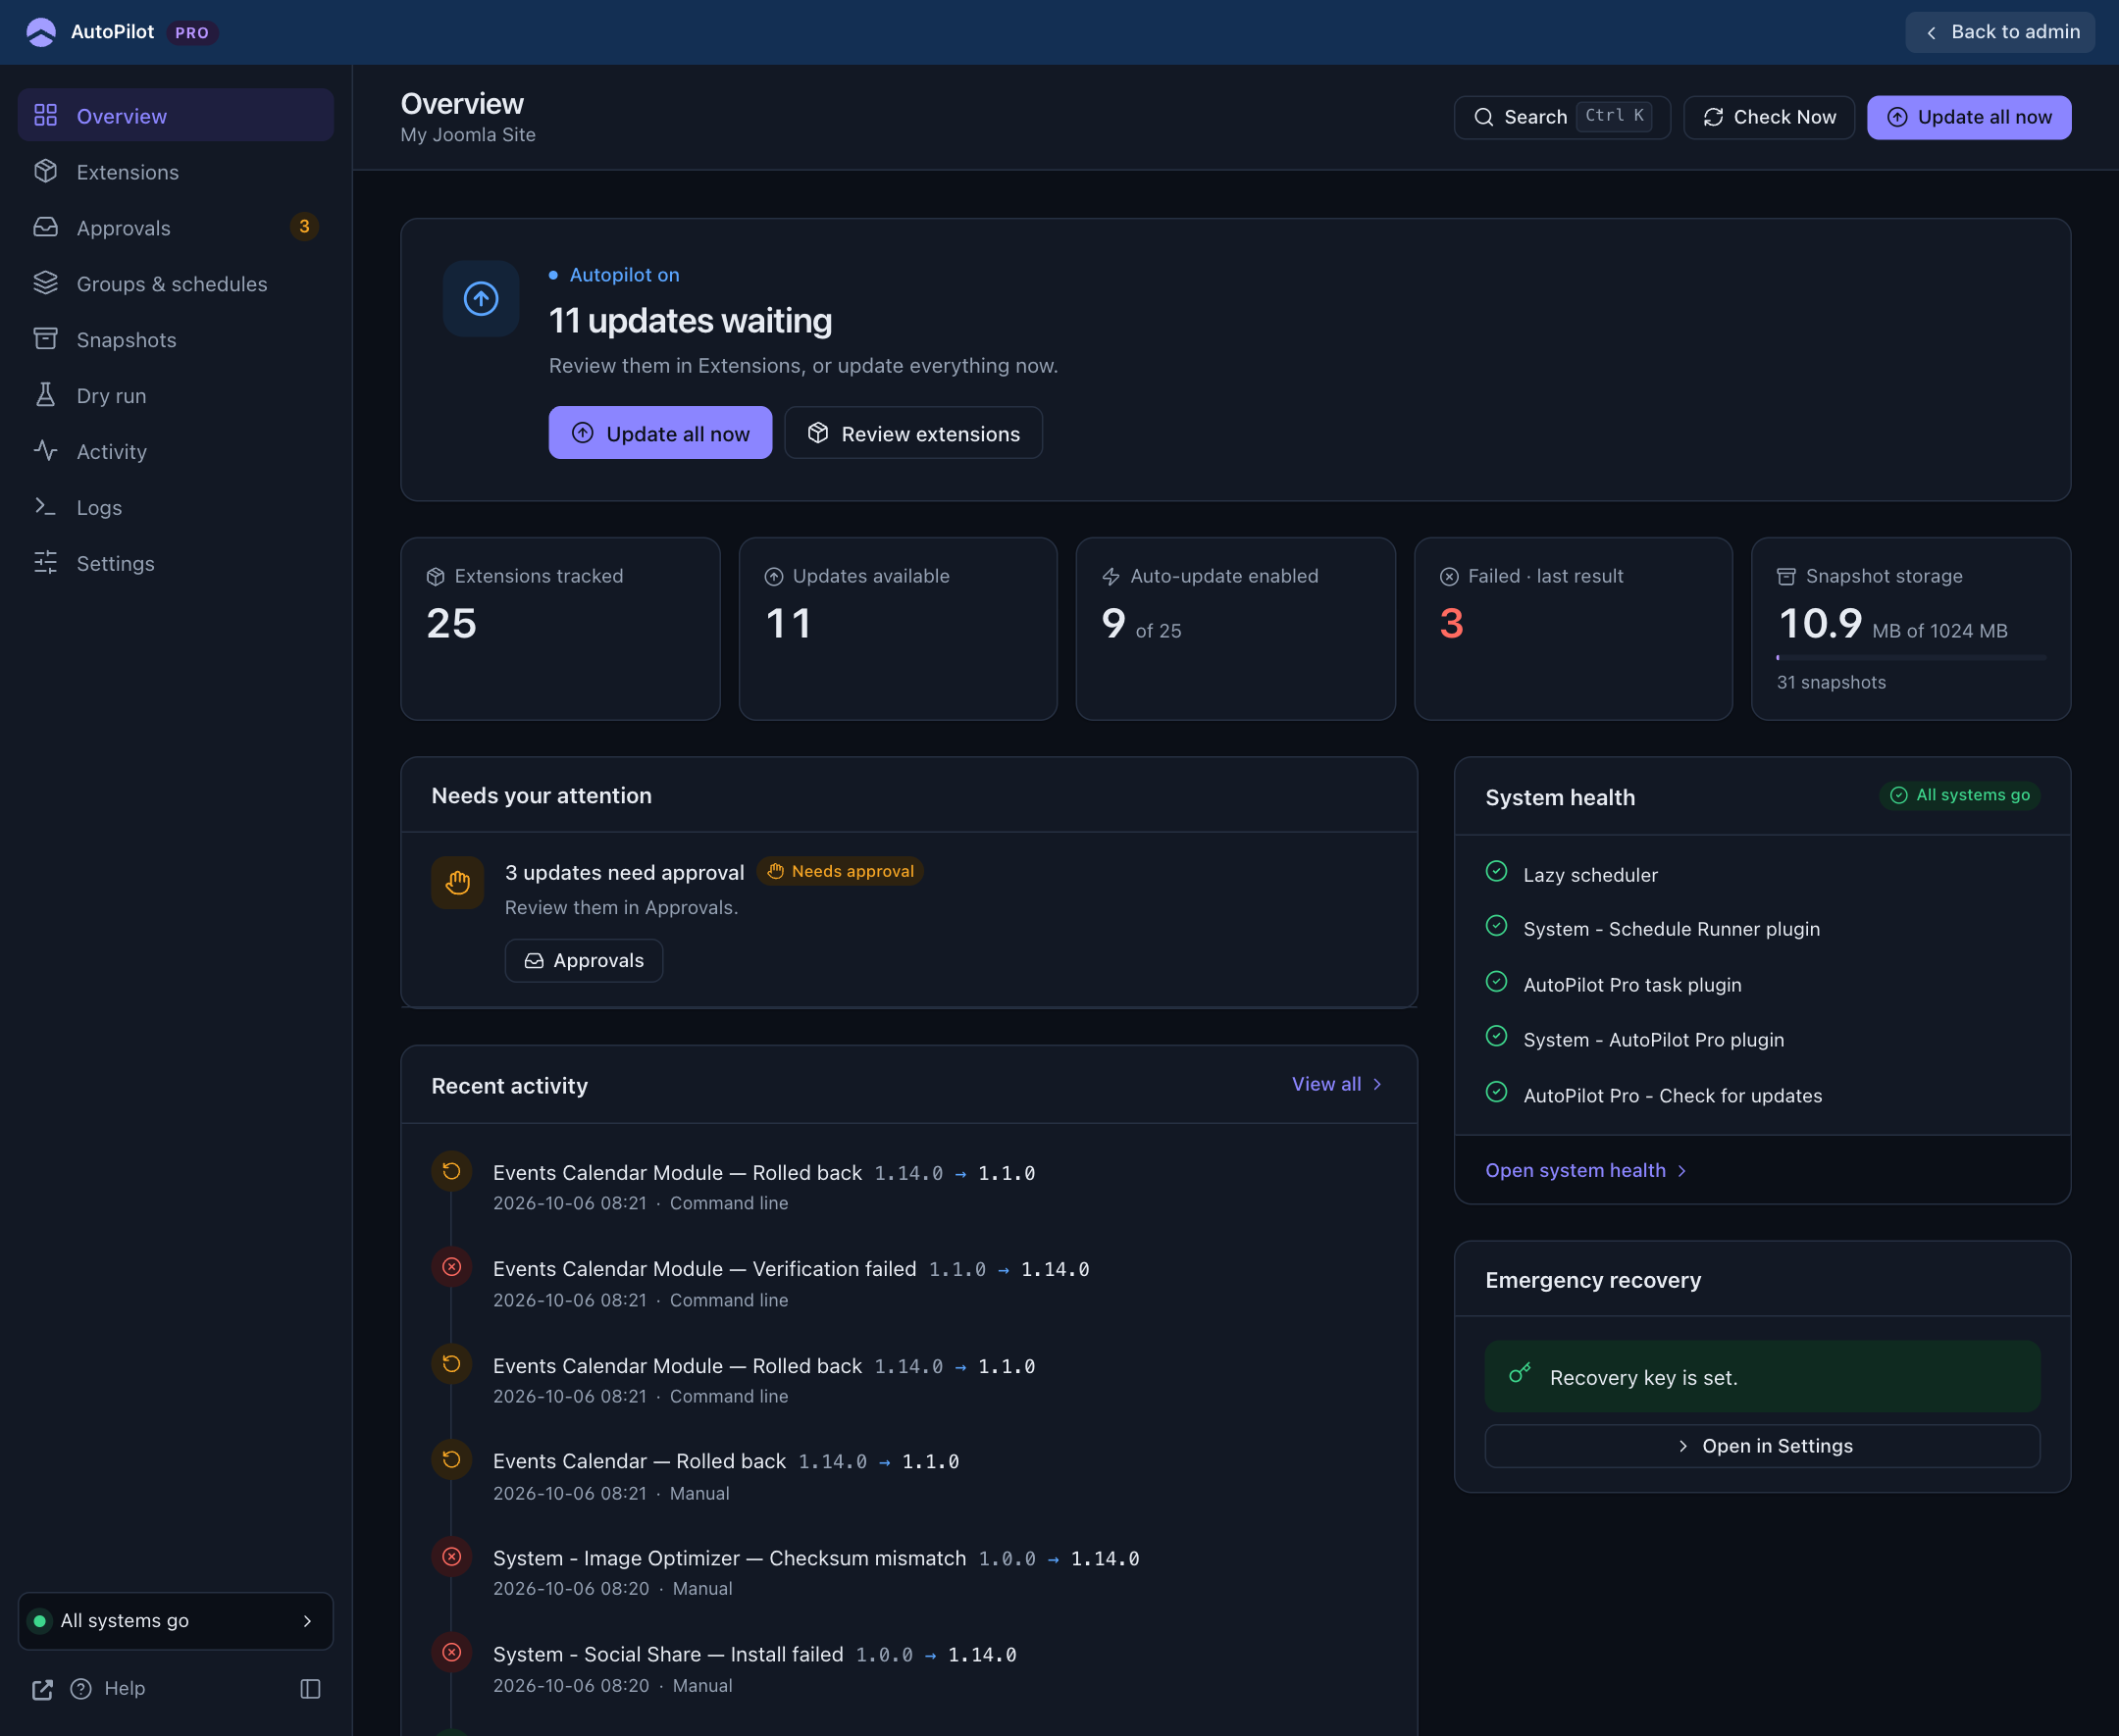Click the All systems go badge in System health
2119x1736 pixels.
point(1960,795)
